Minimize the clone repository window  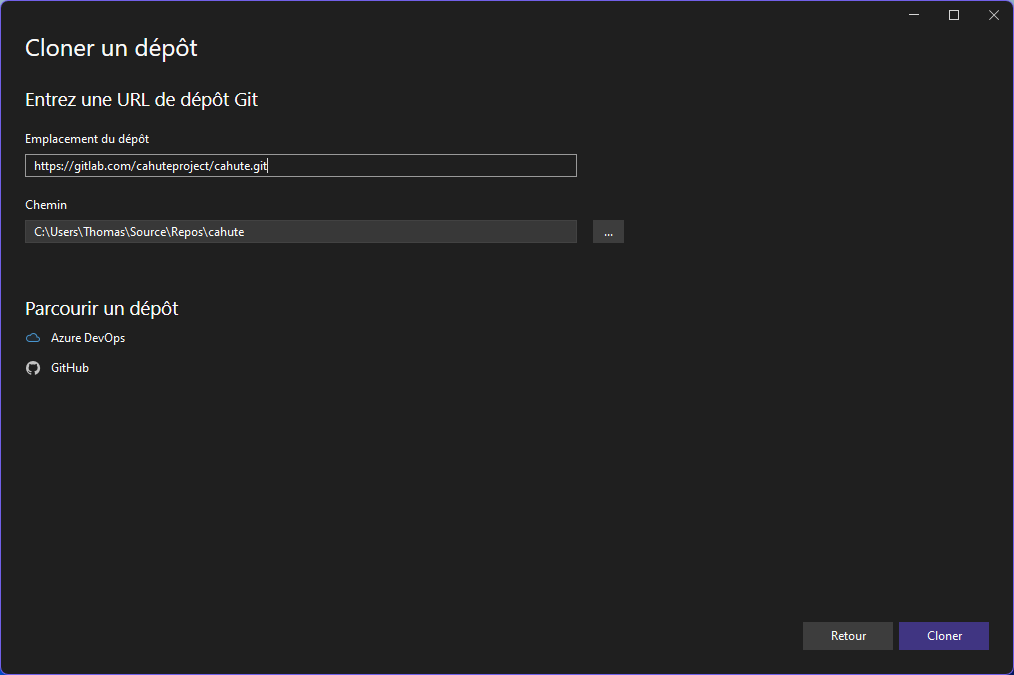tap(915, 15)
